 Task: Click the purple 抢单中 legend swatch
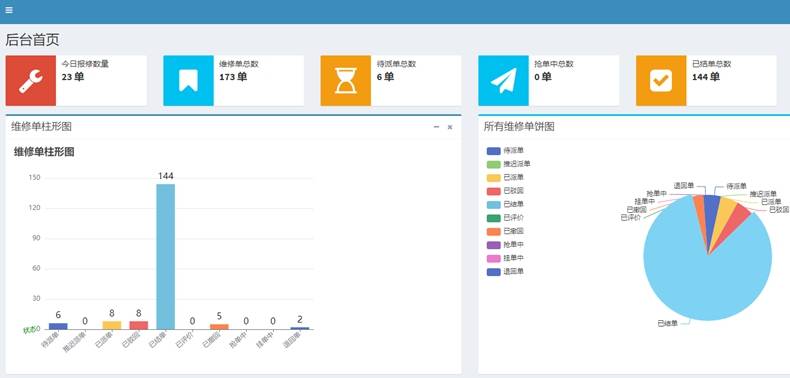[x=494, y=244]
